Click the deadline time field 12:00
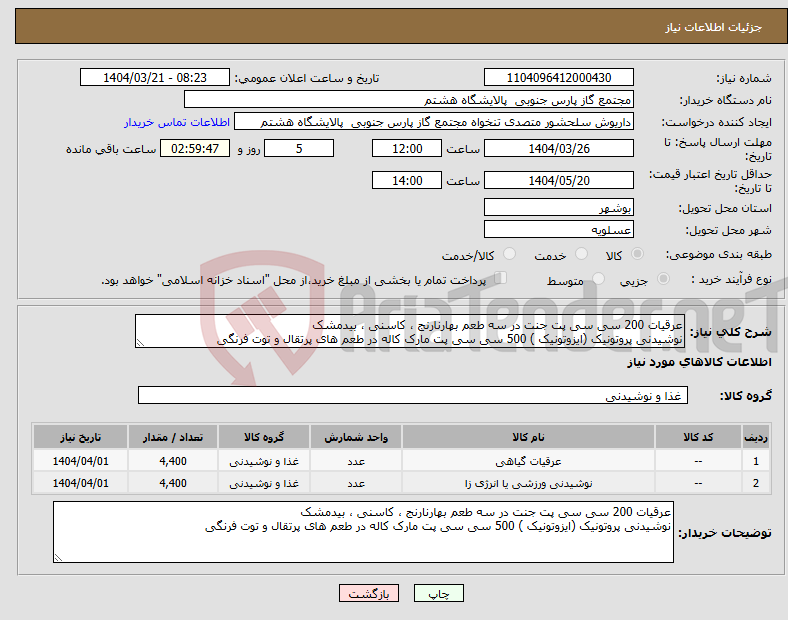This screenshot has height=620, width=788. tap(407, 149)
